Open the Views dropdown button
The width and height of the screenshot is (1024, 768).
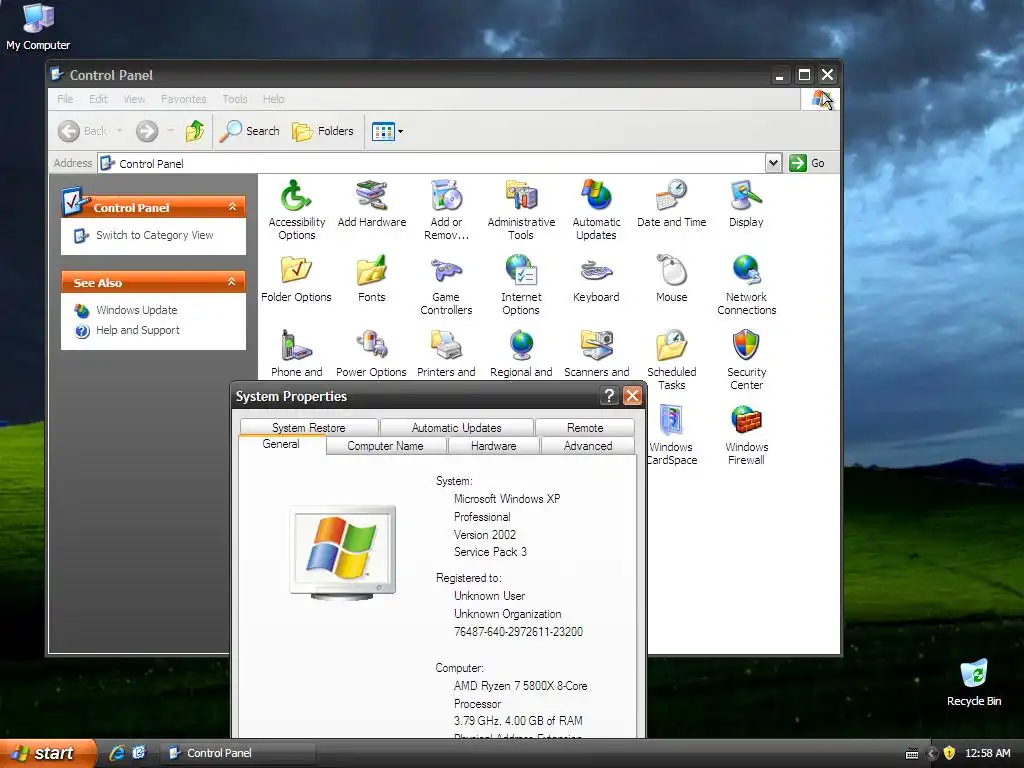coord(387,131)
